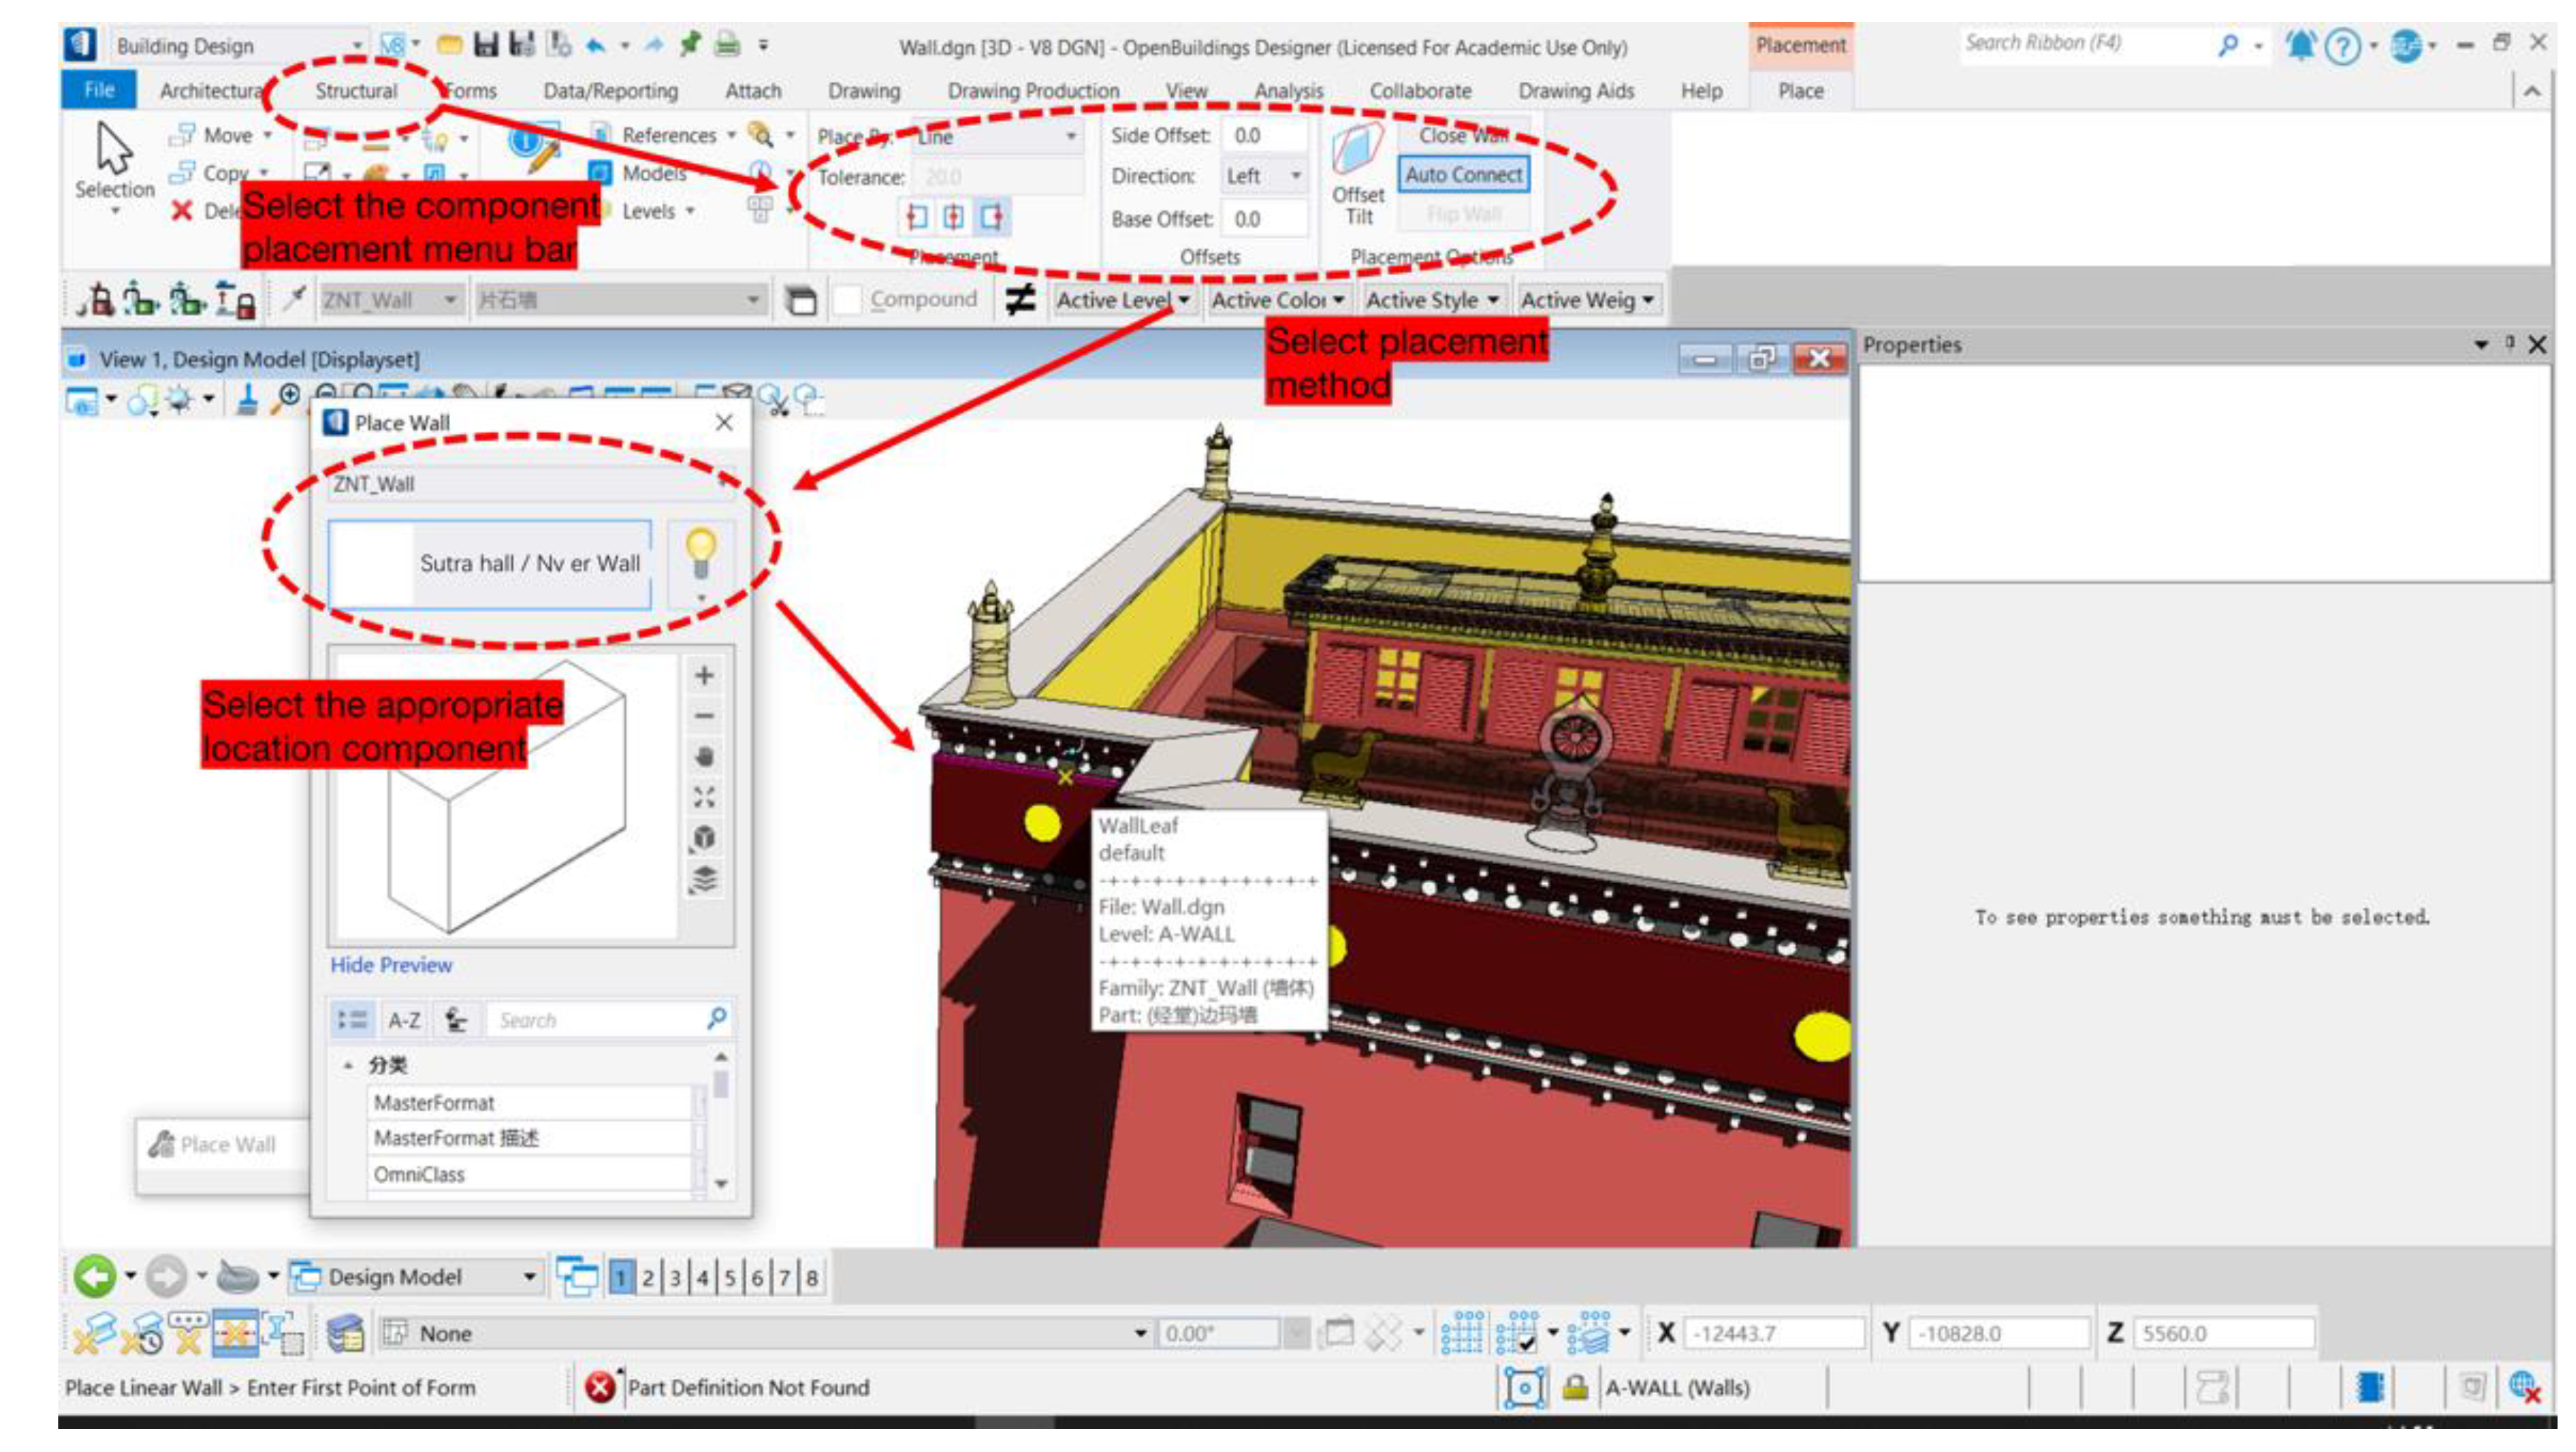The height and width of the screenshot is (1452, 2576).
Task: Click the green back arrow icon
Action: (x=95, y=1276)
